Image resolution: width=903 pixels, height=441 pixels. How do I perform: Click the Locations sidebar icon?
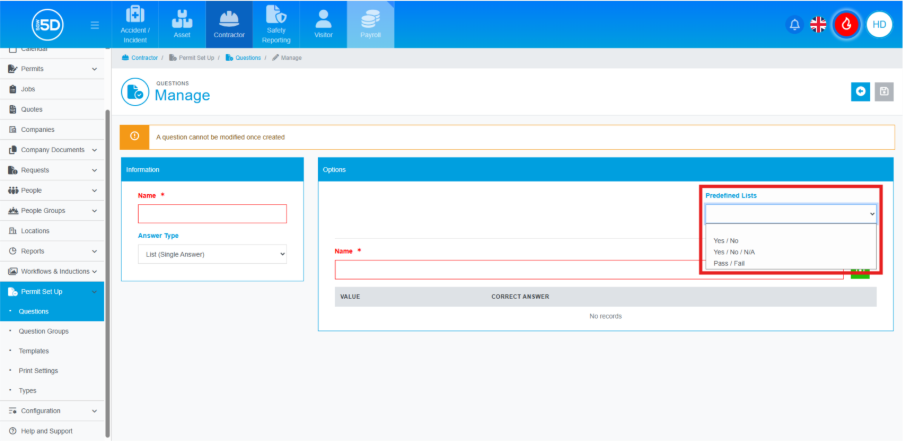click(x=13, y=231)
